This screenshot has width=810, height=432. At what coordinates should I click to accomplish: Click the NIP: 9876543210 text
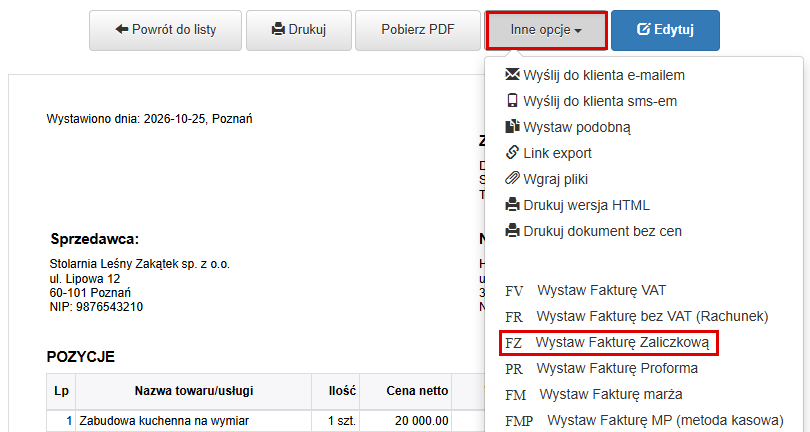[96, 307]
